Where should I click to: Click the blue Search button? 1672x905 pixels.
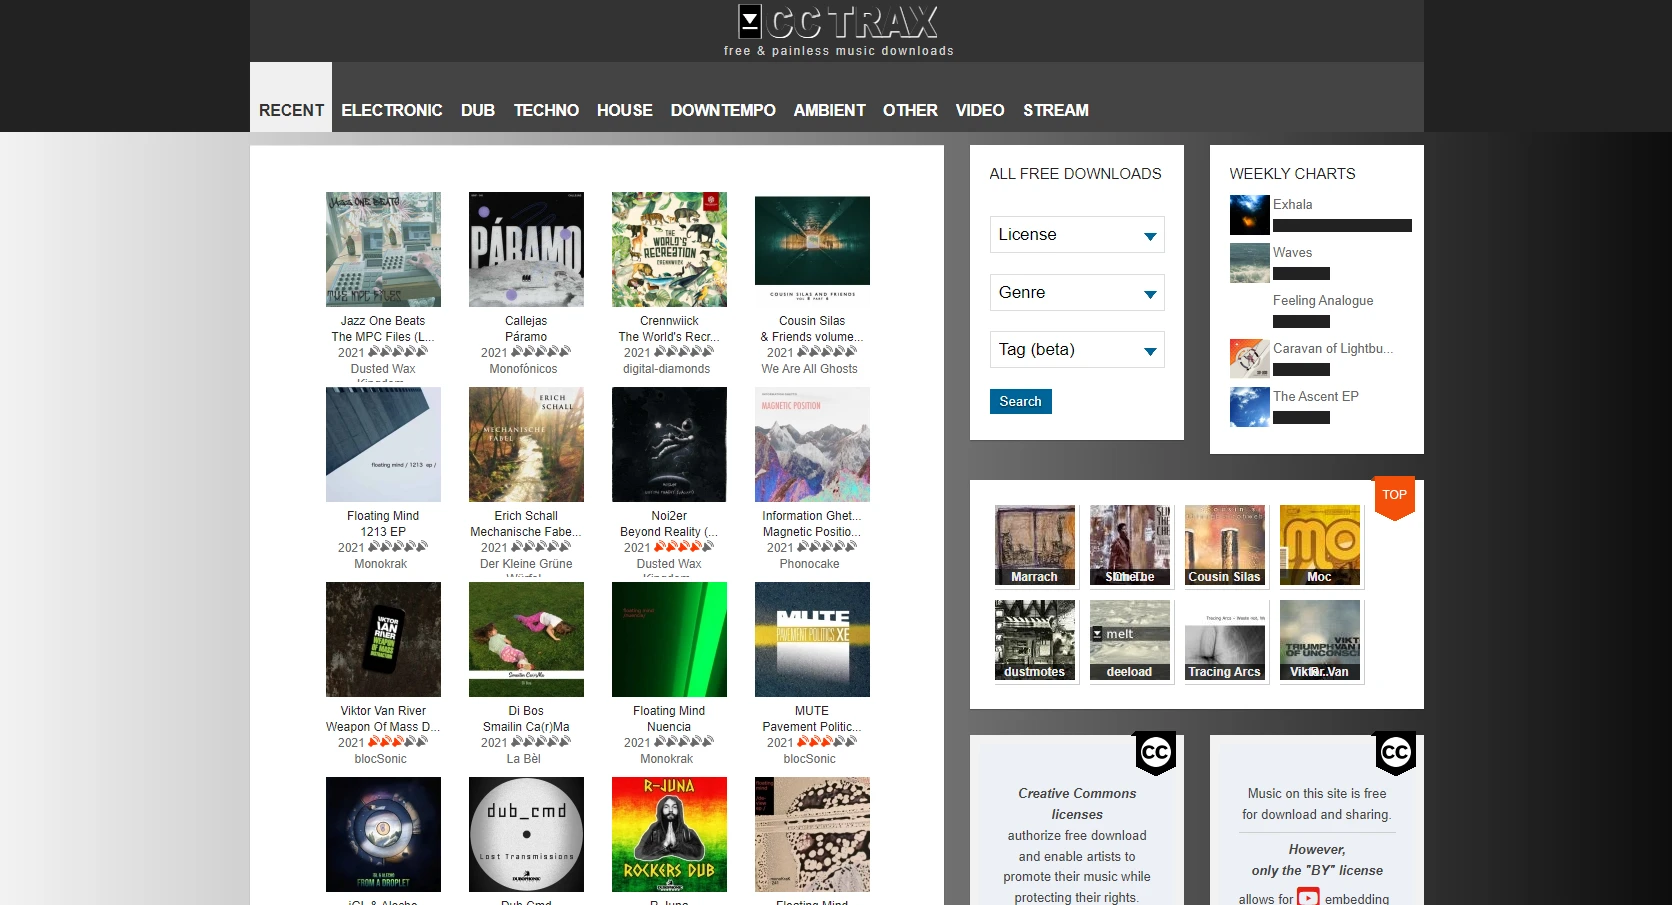1020,401
